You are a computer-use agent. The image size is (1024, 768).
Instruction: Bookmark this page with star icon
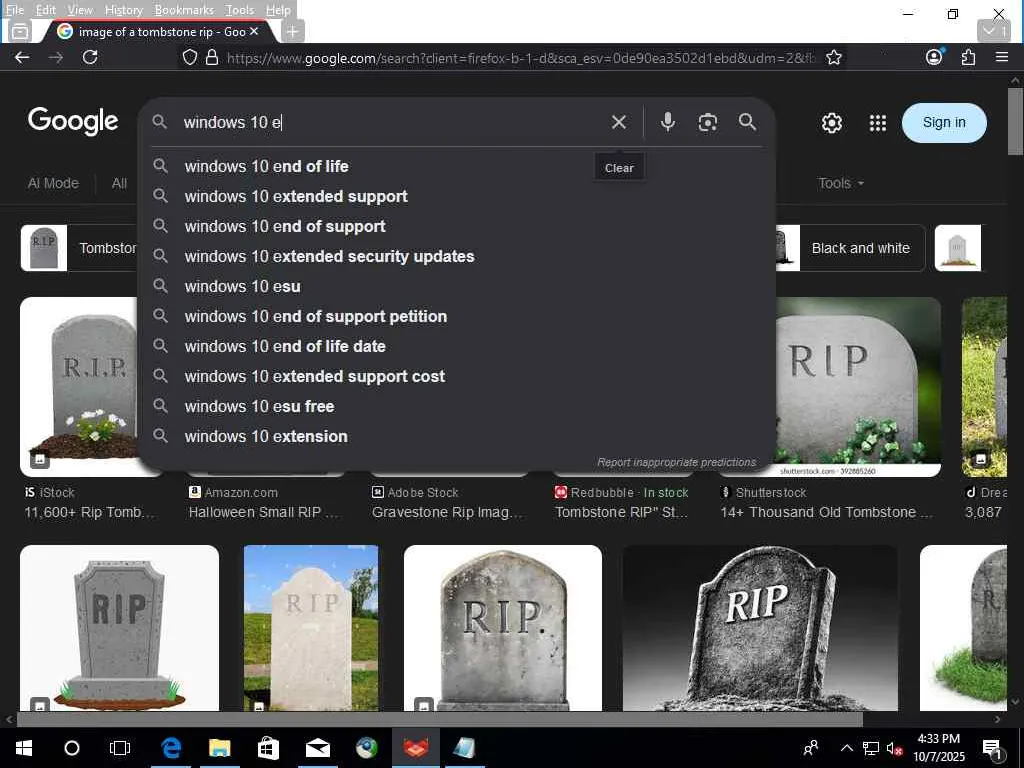point(833,57)
